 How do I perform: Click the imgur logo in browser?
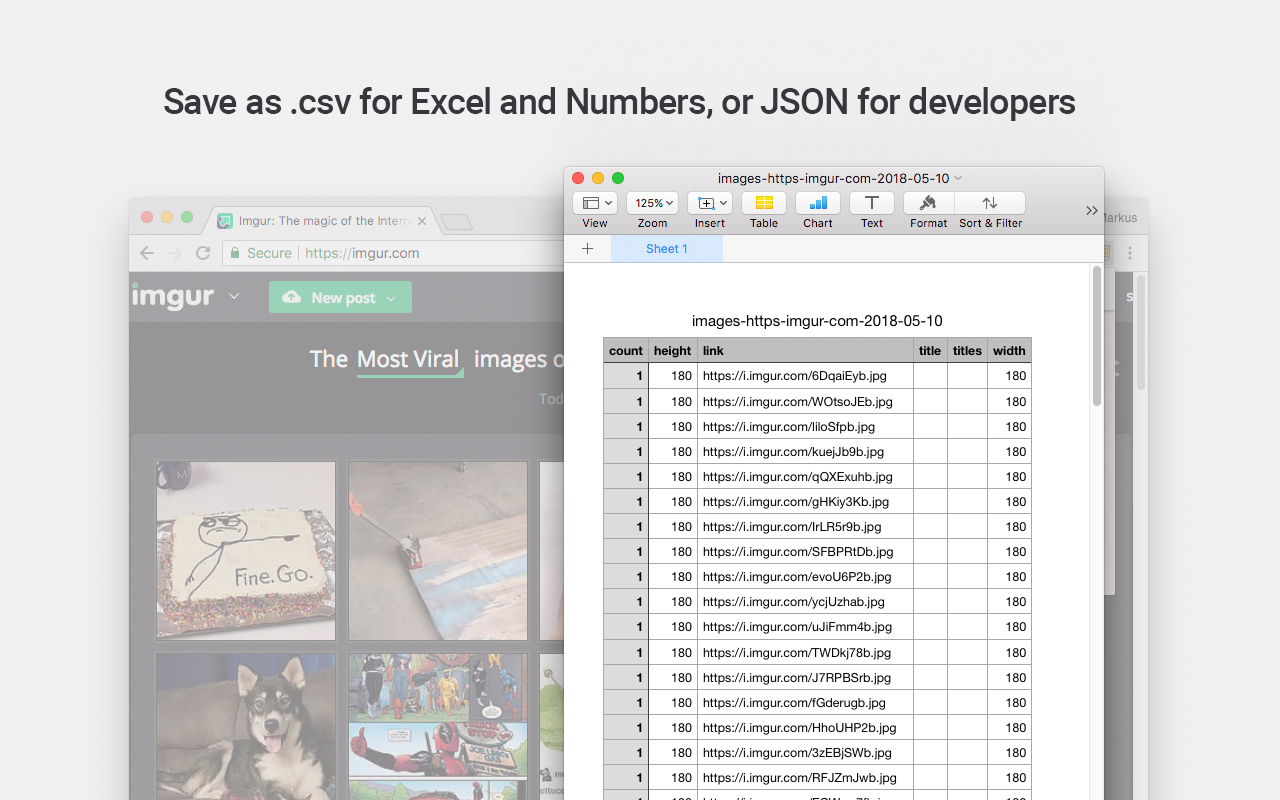pyautogui.click(x=173, y=296)
